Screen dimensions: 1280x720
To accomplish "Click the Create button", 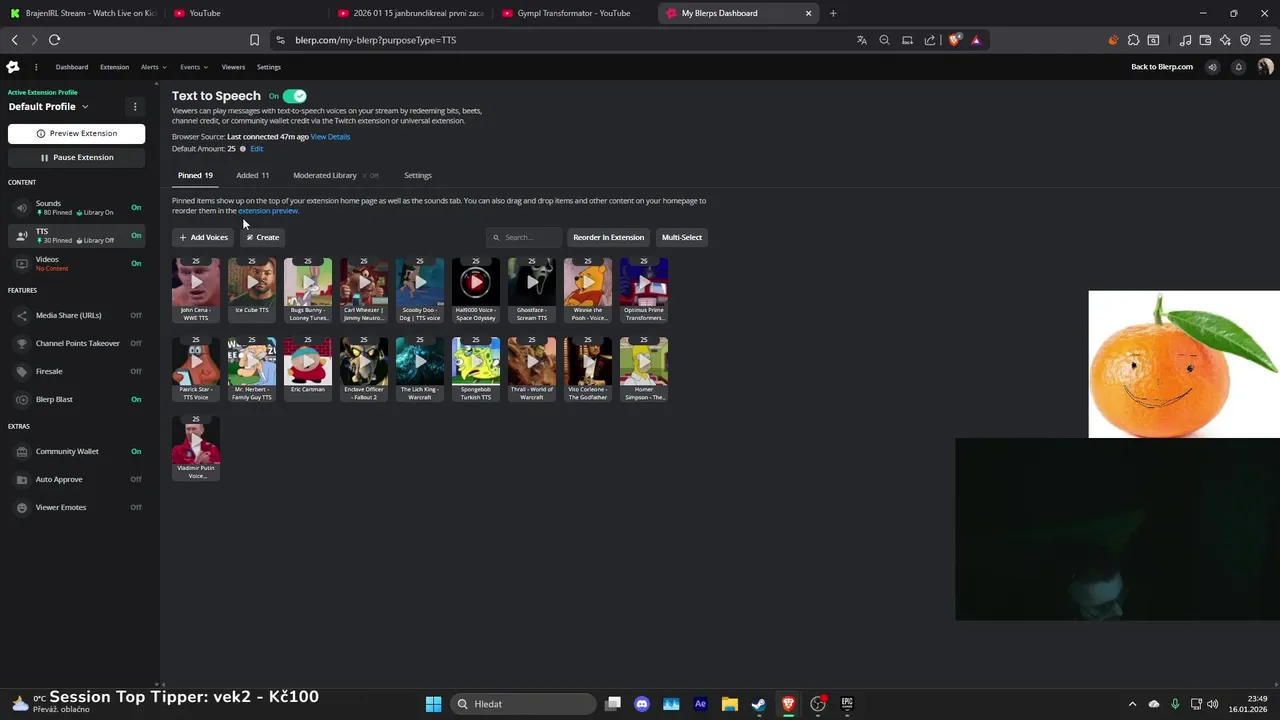I will tap(263, 237).
